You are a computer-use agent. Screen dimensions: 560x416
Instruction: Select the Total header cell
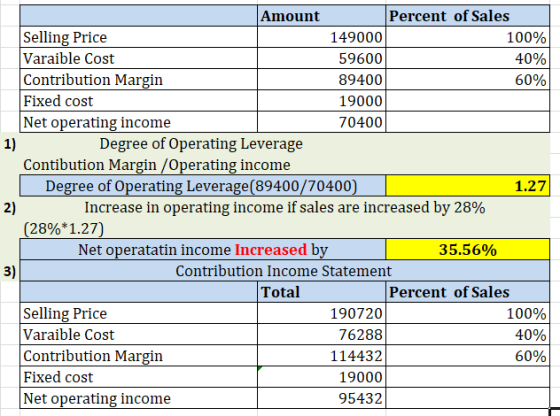(x=321, y=292)
